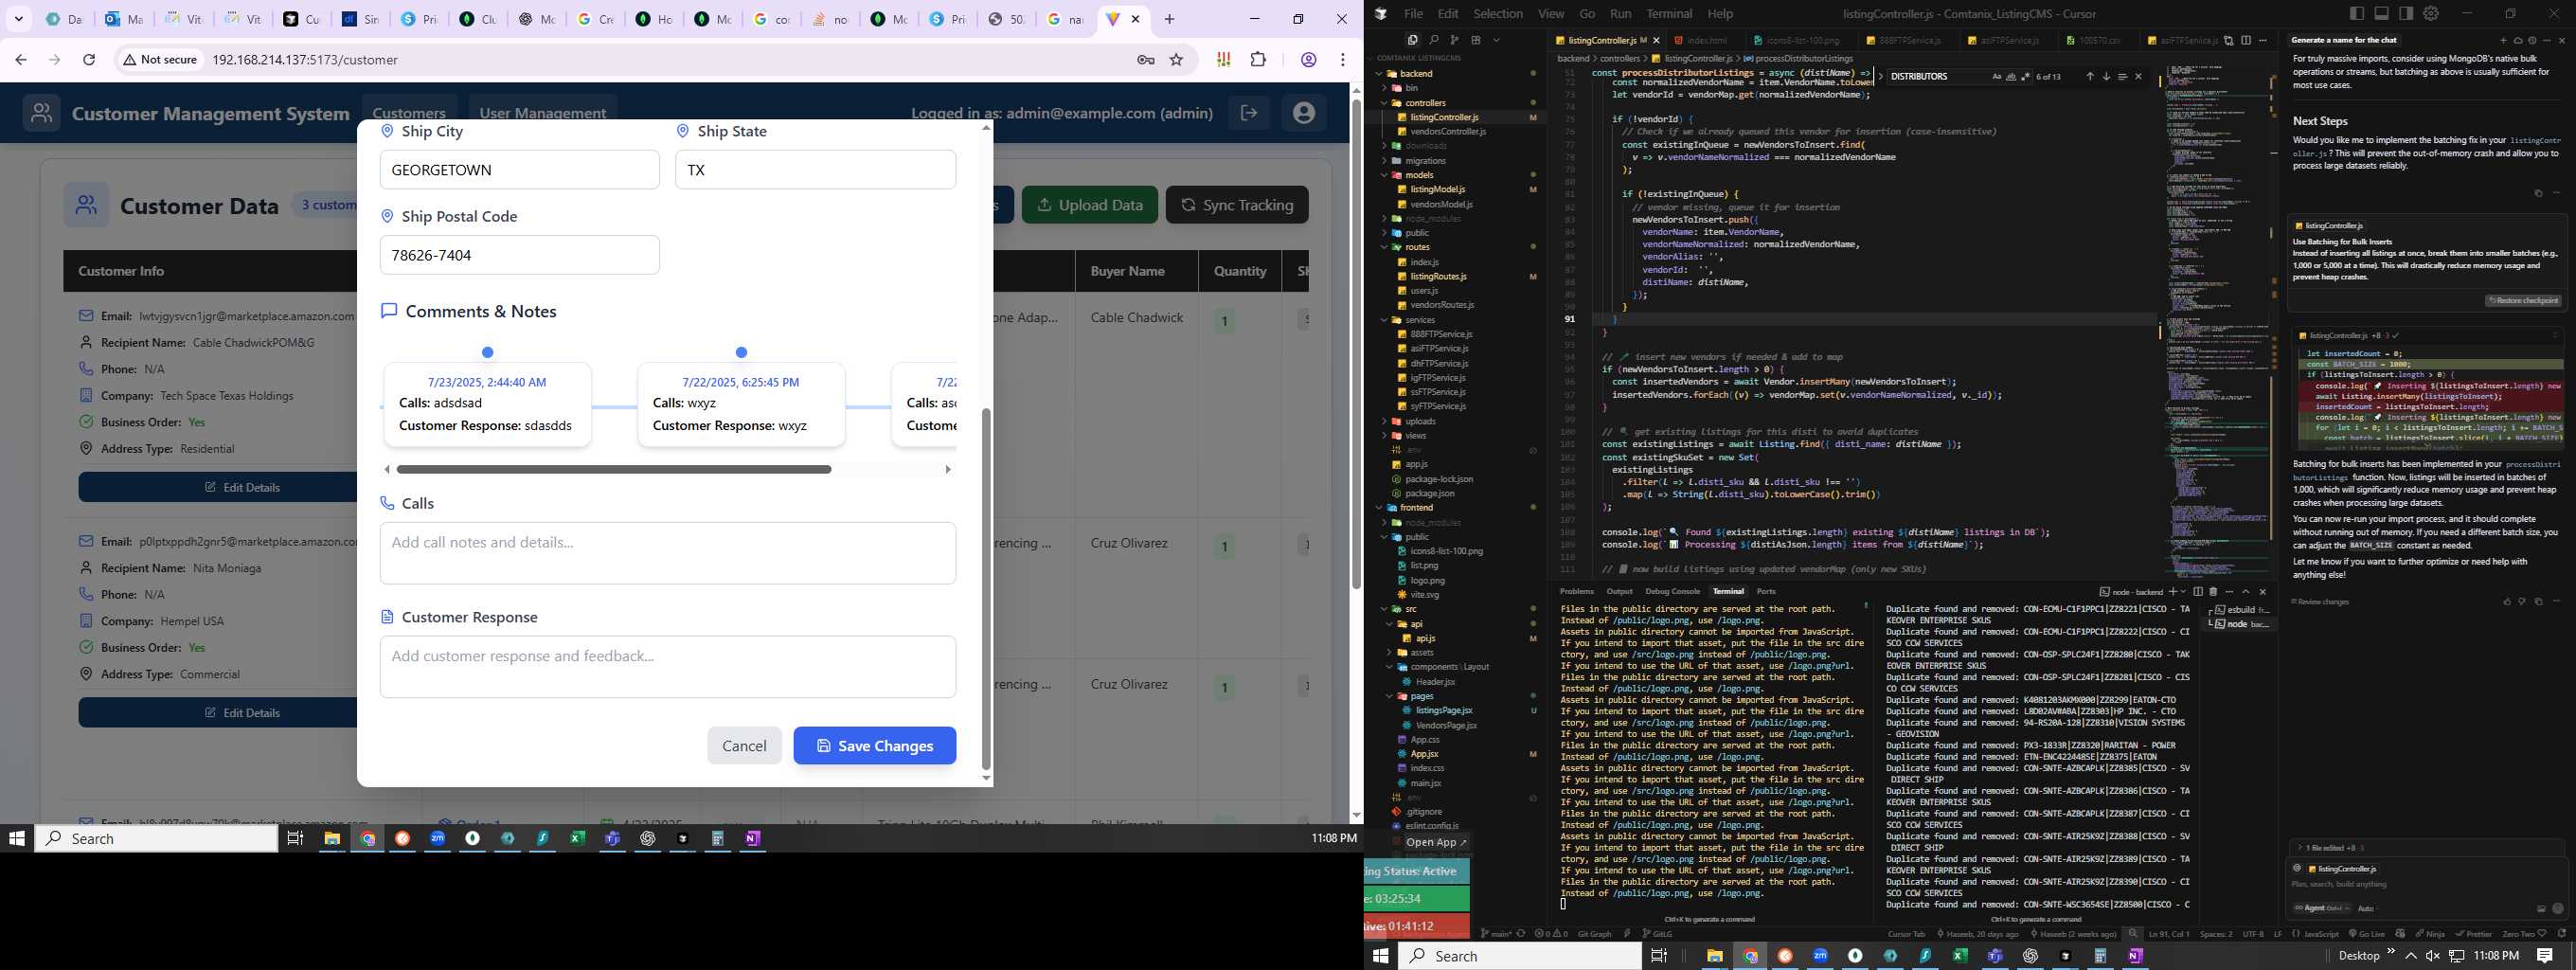Viewport: 2576px width, 970px height.
Task: Switch to Debug Console tab
Action: pos(1672,592)
